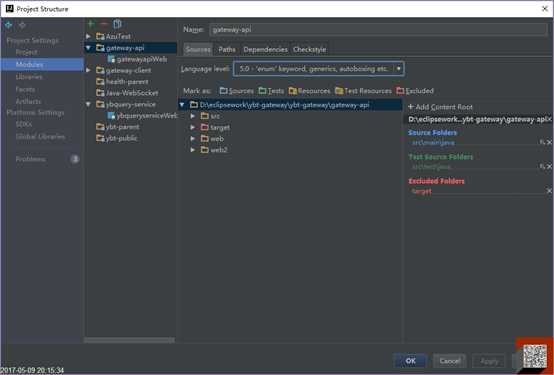Collapse the gateway-api module node
The width and height of the screenshot is (554, 375).
88,47
